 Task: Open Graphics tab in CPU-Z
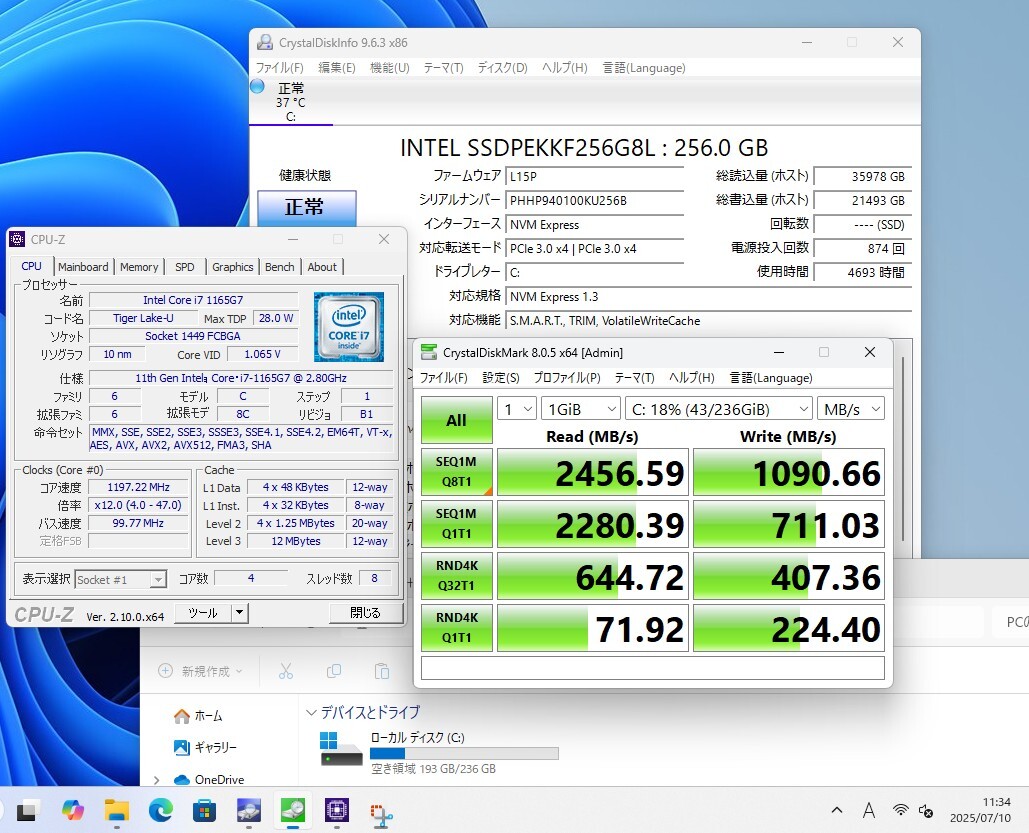(x=232, y=267)
